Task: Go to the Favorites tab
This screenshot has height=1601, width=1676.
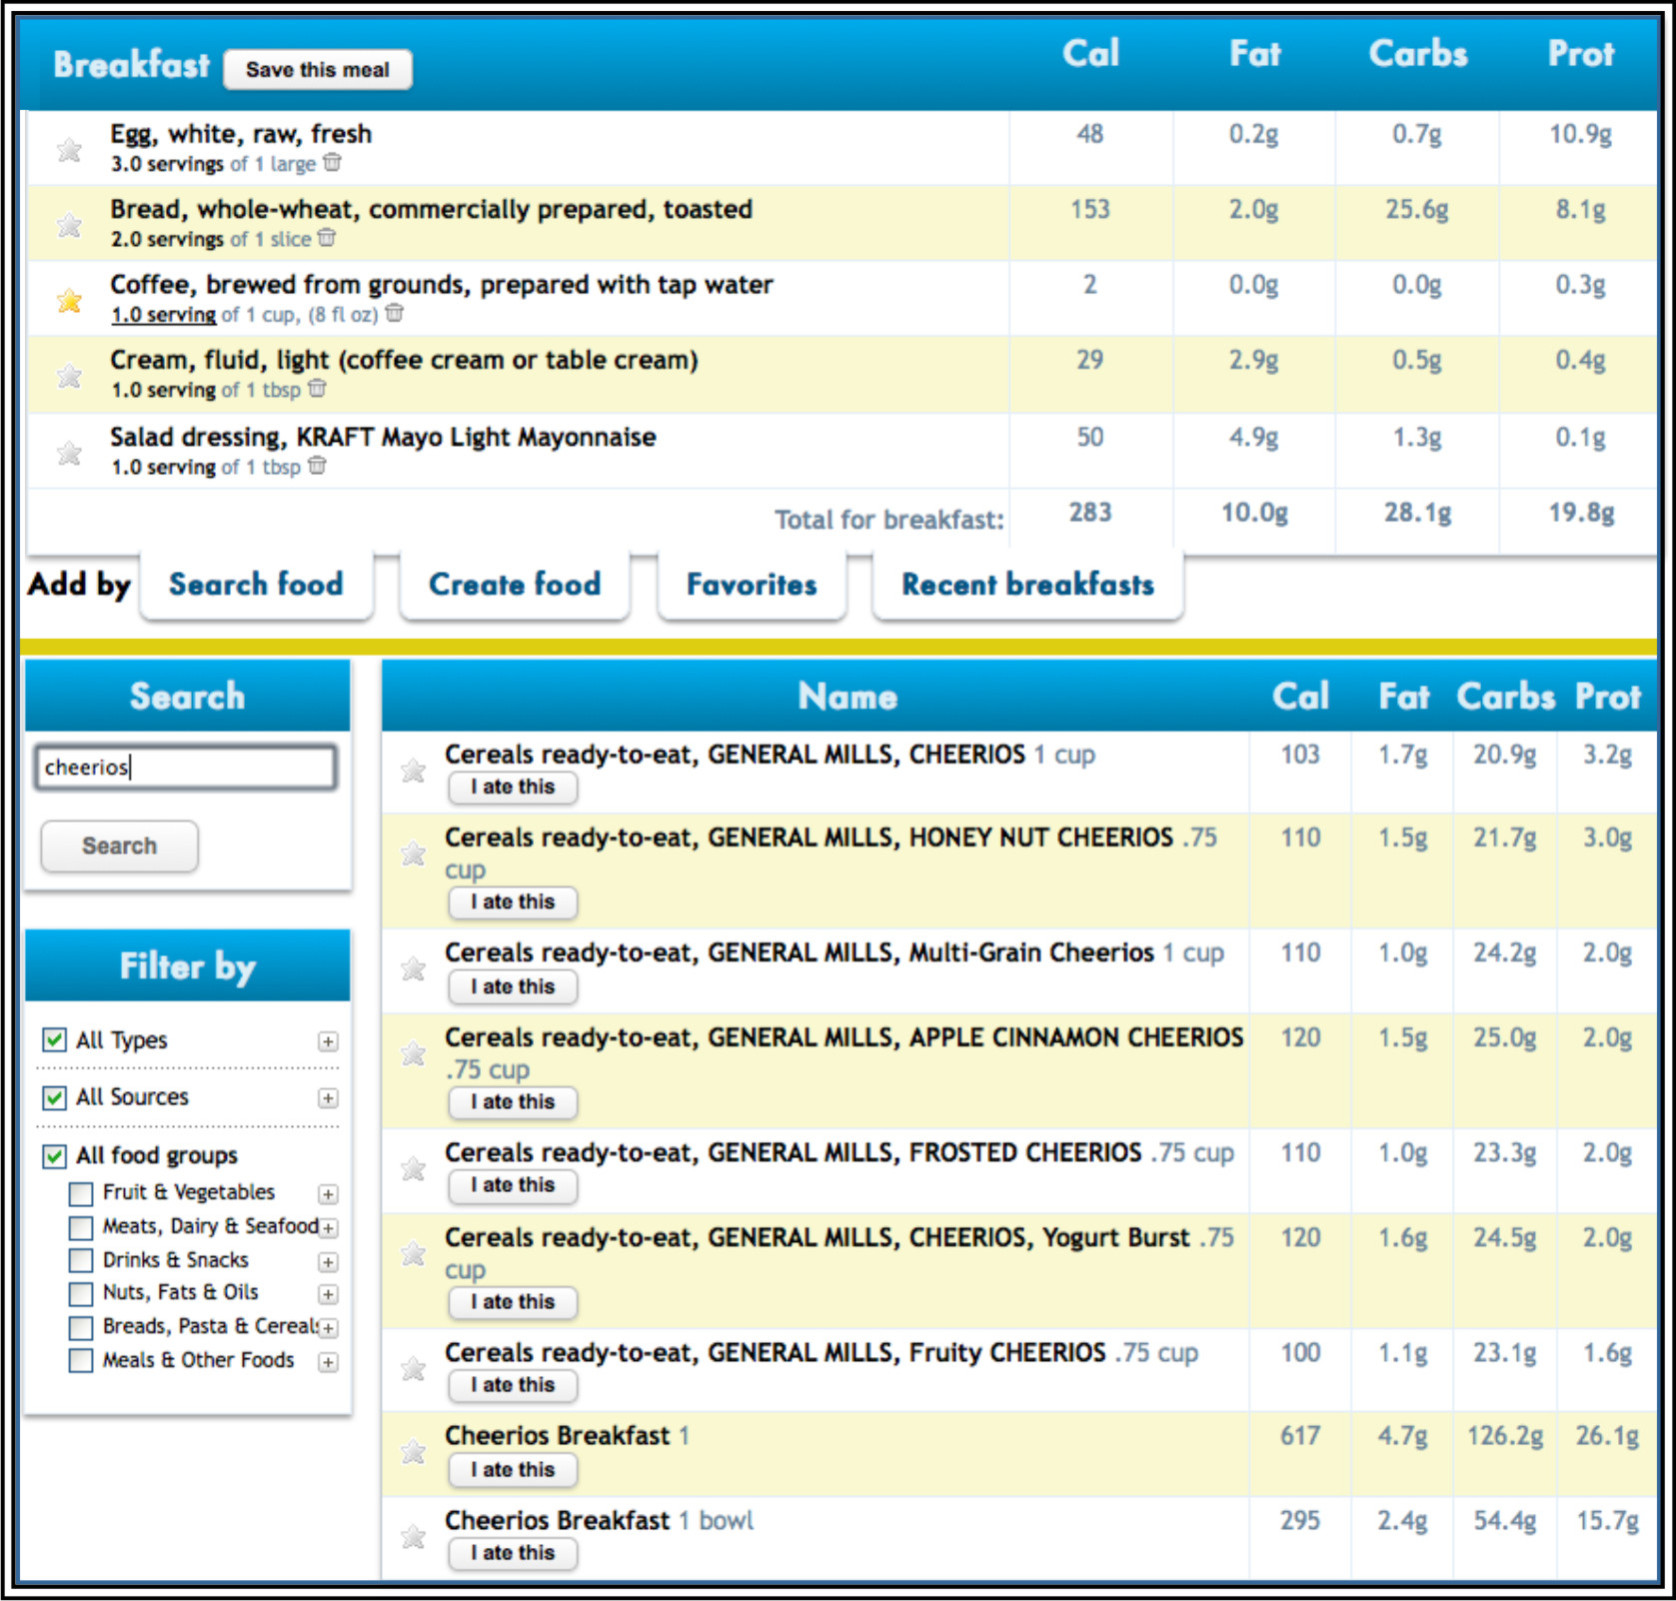Action: [x=752, y=584]
